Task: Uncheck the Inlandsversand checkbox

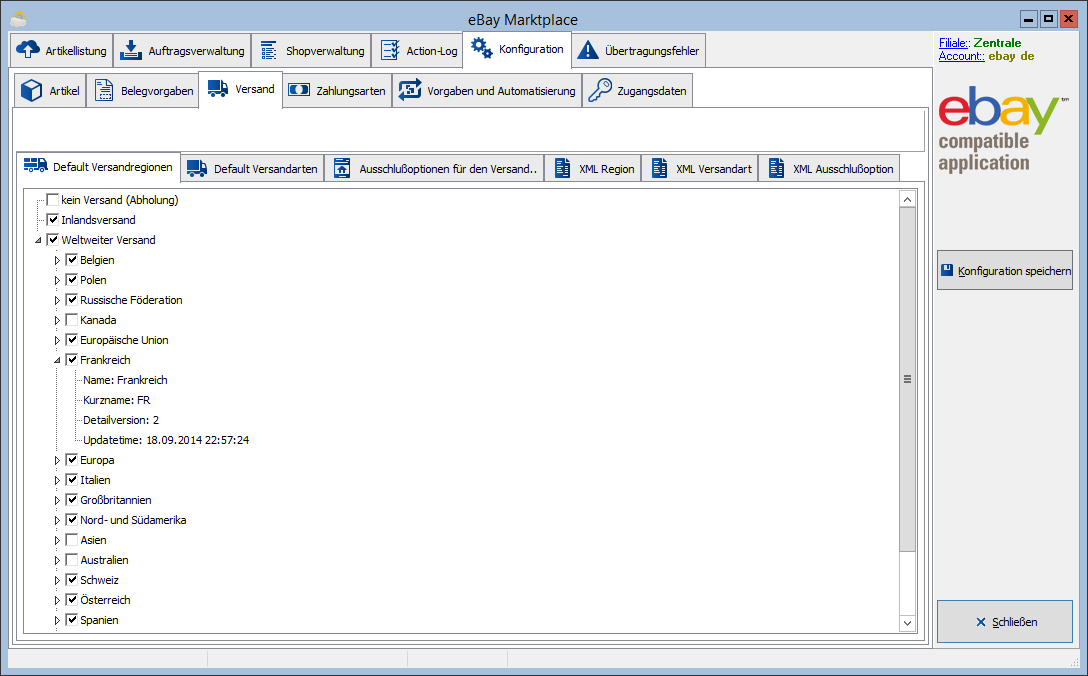Action: coord(53,220)
